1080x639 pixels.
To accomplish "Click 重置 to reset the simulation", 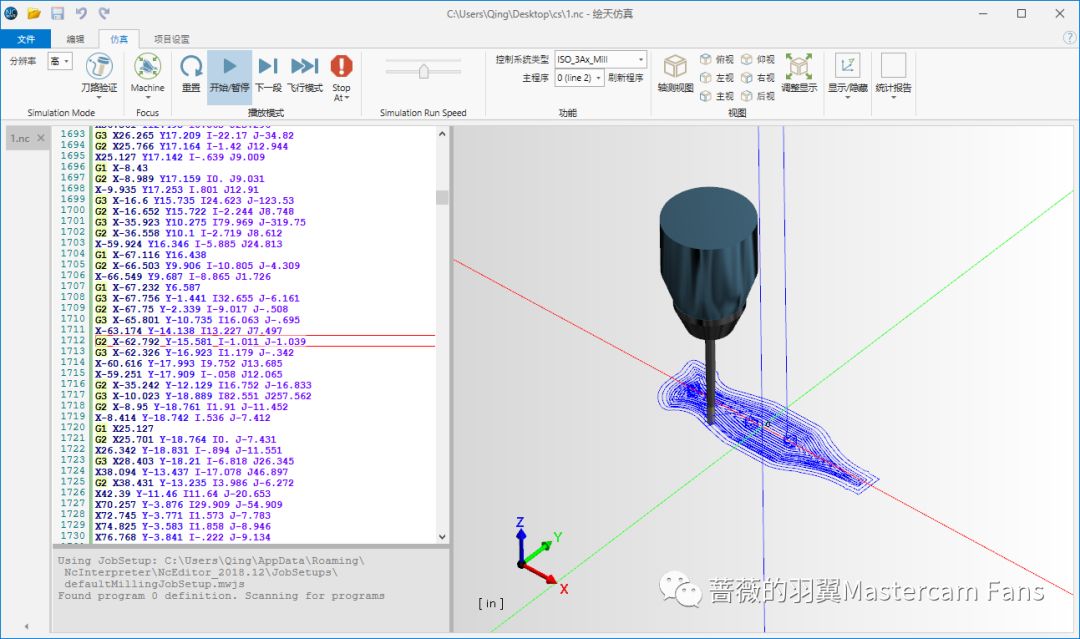I will 191,73.
